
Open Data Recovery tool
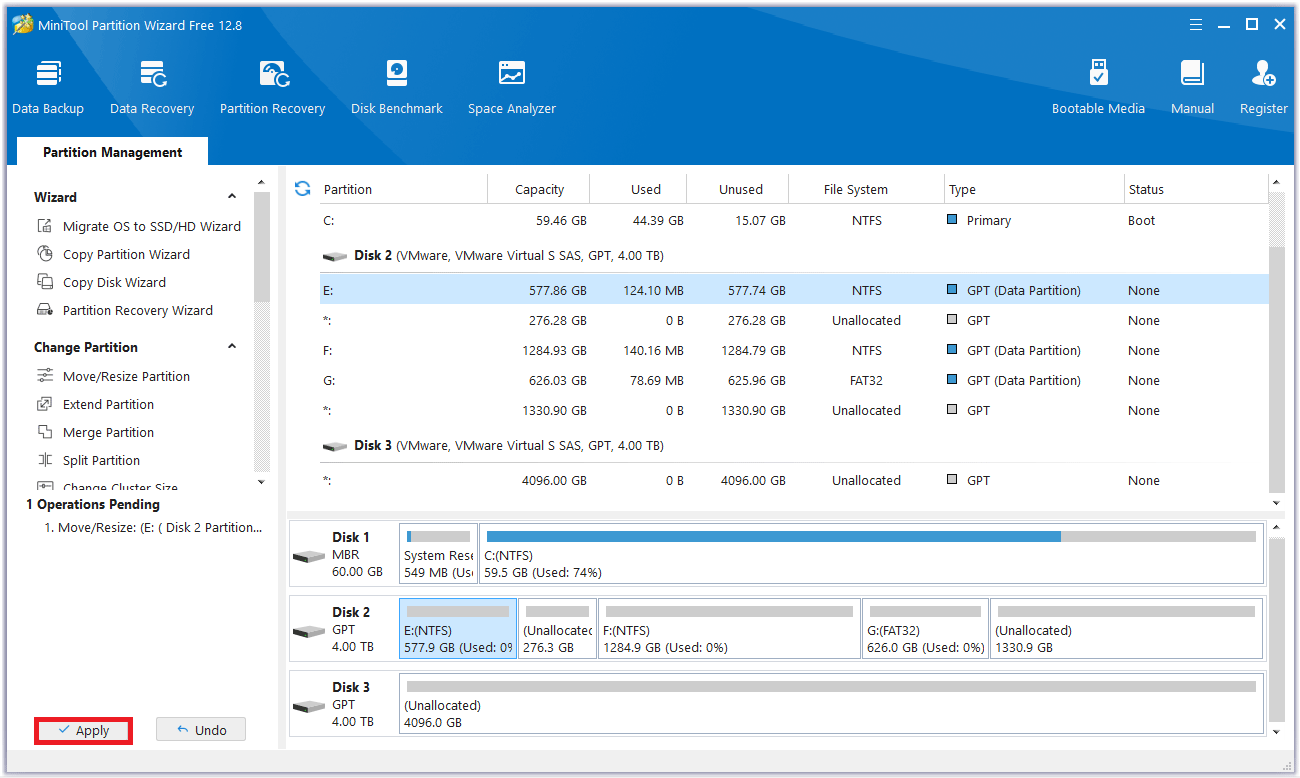[x=152, y=88]
